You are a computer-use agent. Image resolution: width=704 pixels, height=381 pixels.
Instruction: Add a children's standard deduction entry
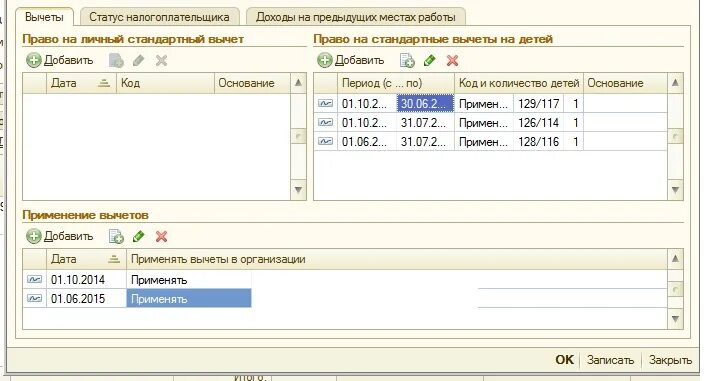351,61
